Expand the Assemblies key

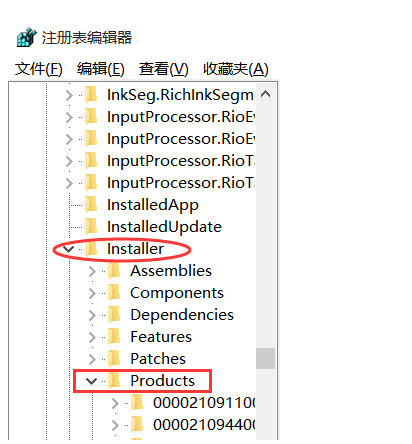click(x=92, y=271)
